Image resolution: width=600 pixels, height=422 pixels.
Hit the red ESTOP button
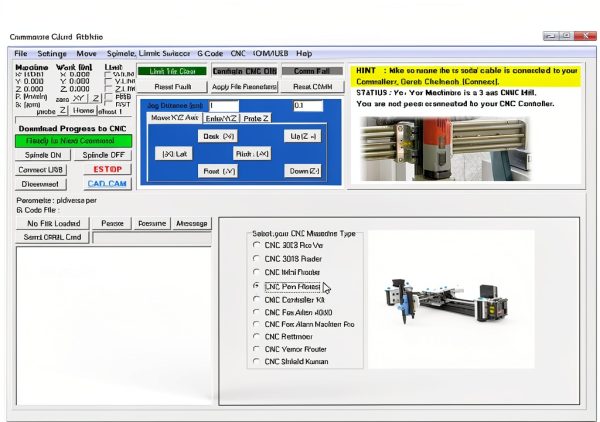pos(108,169)
